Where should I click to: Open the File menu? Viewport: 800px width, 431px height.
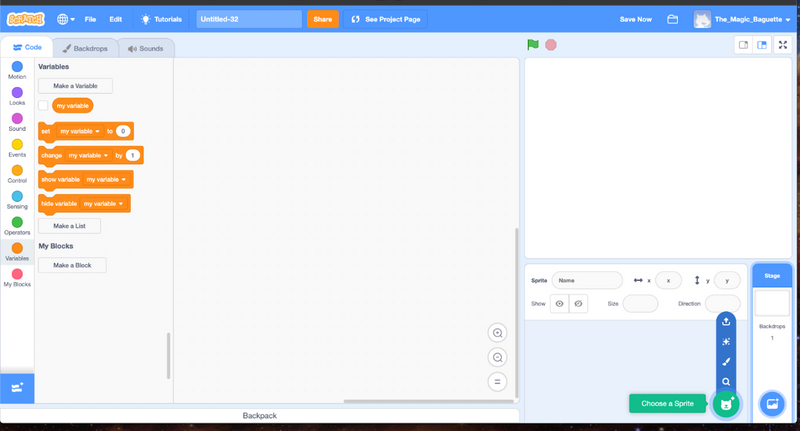91,19
